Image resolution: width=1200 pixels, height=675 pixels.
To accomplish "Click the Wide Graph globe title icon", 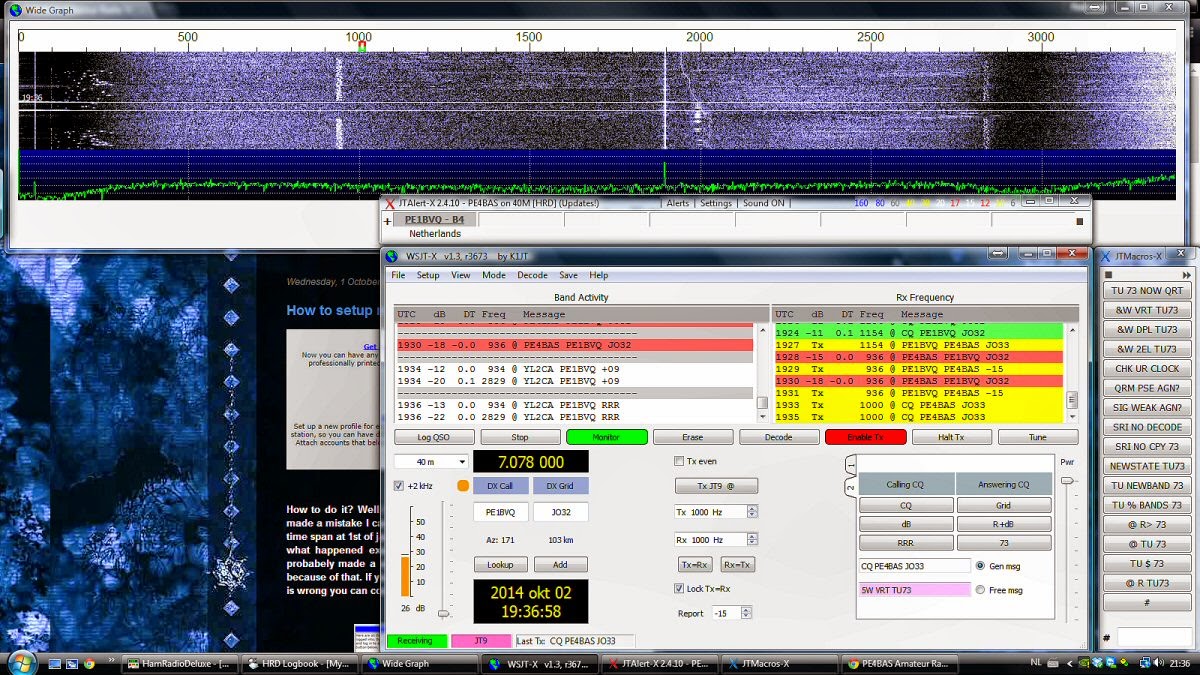I will (x=15, y=9).
